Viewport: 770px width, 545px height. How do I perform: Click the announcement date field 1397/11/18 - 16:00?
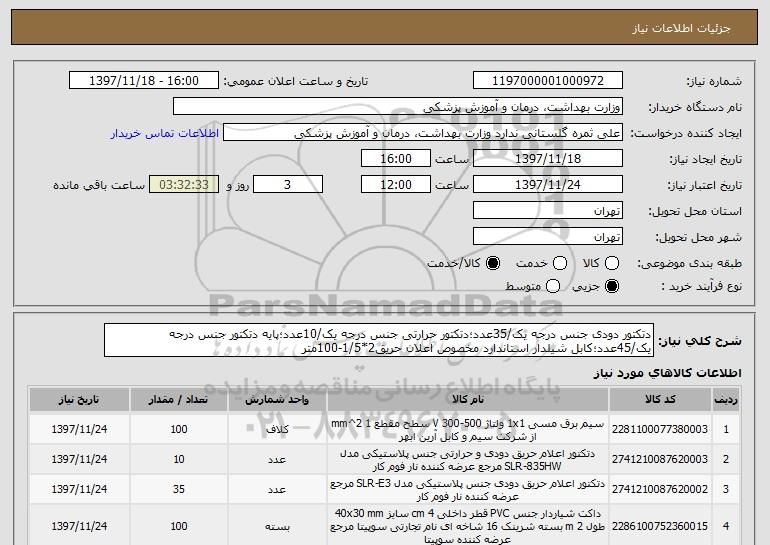144,81
